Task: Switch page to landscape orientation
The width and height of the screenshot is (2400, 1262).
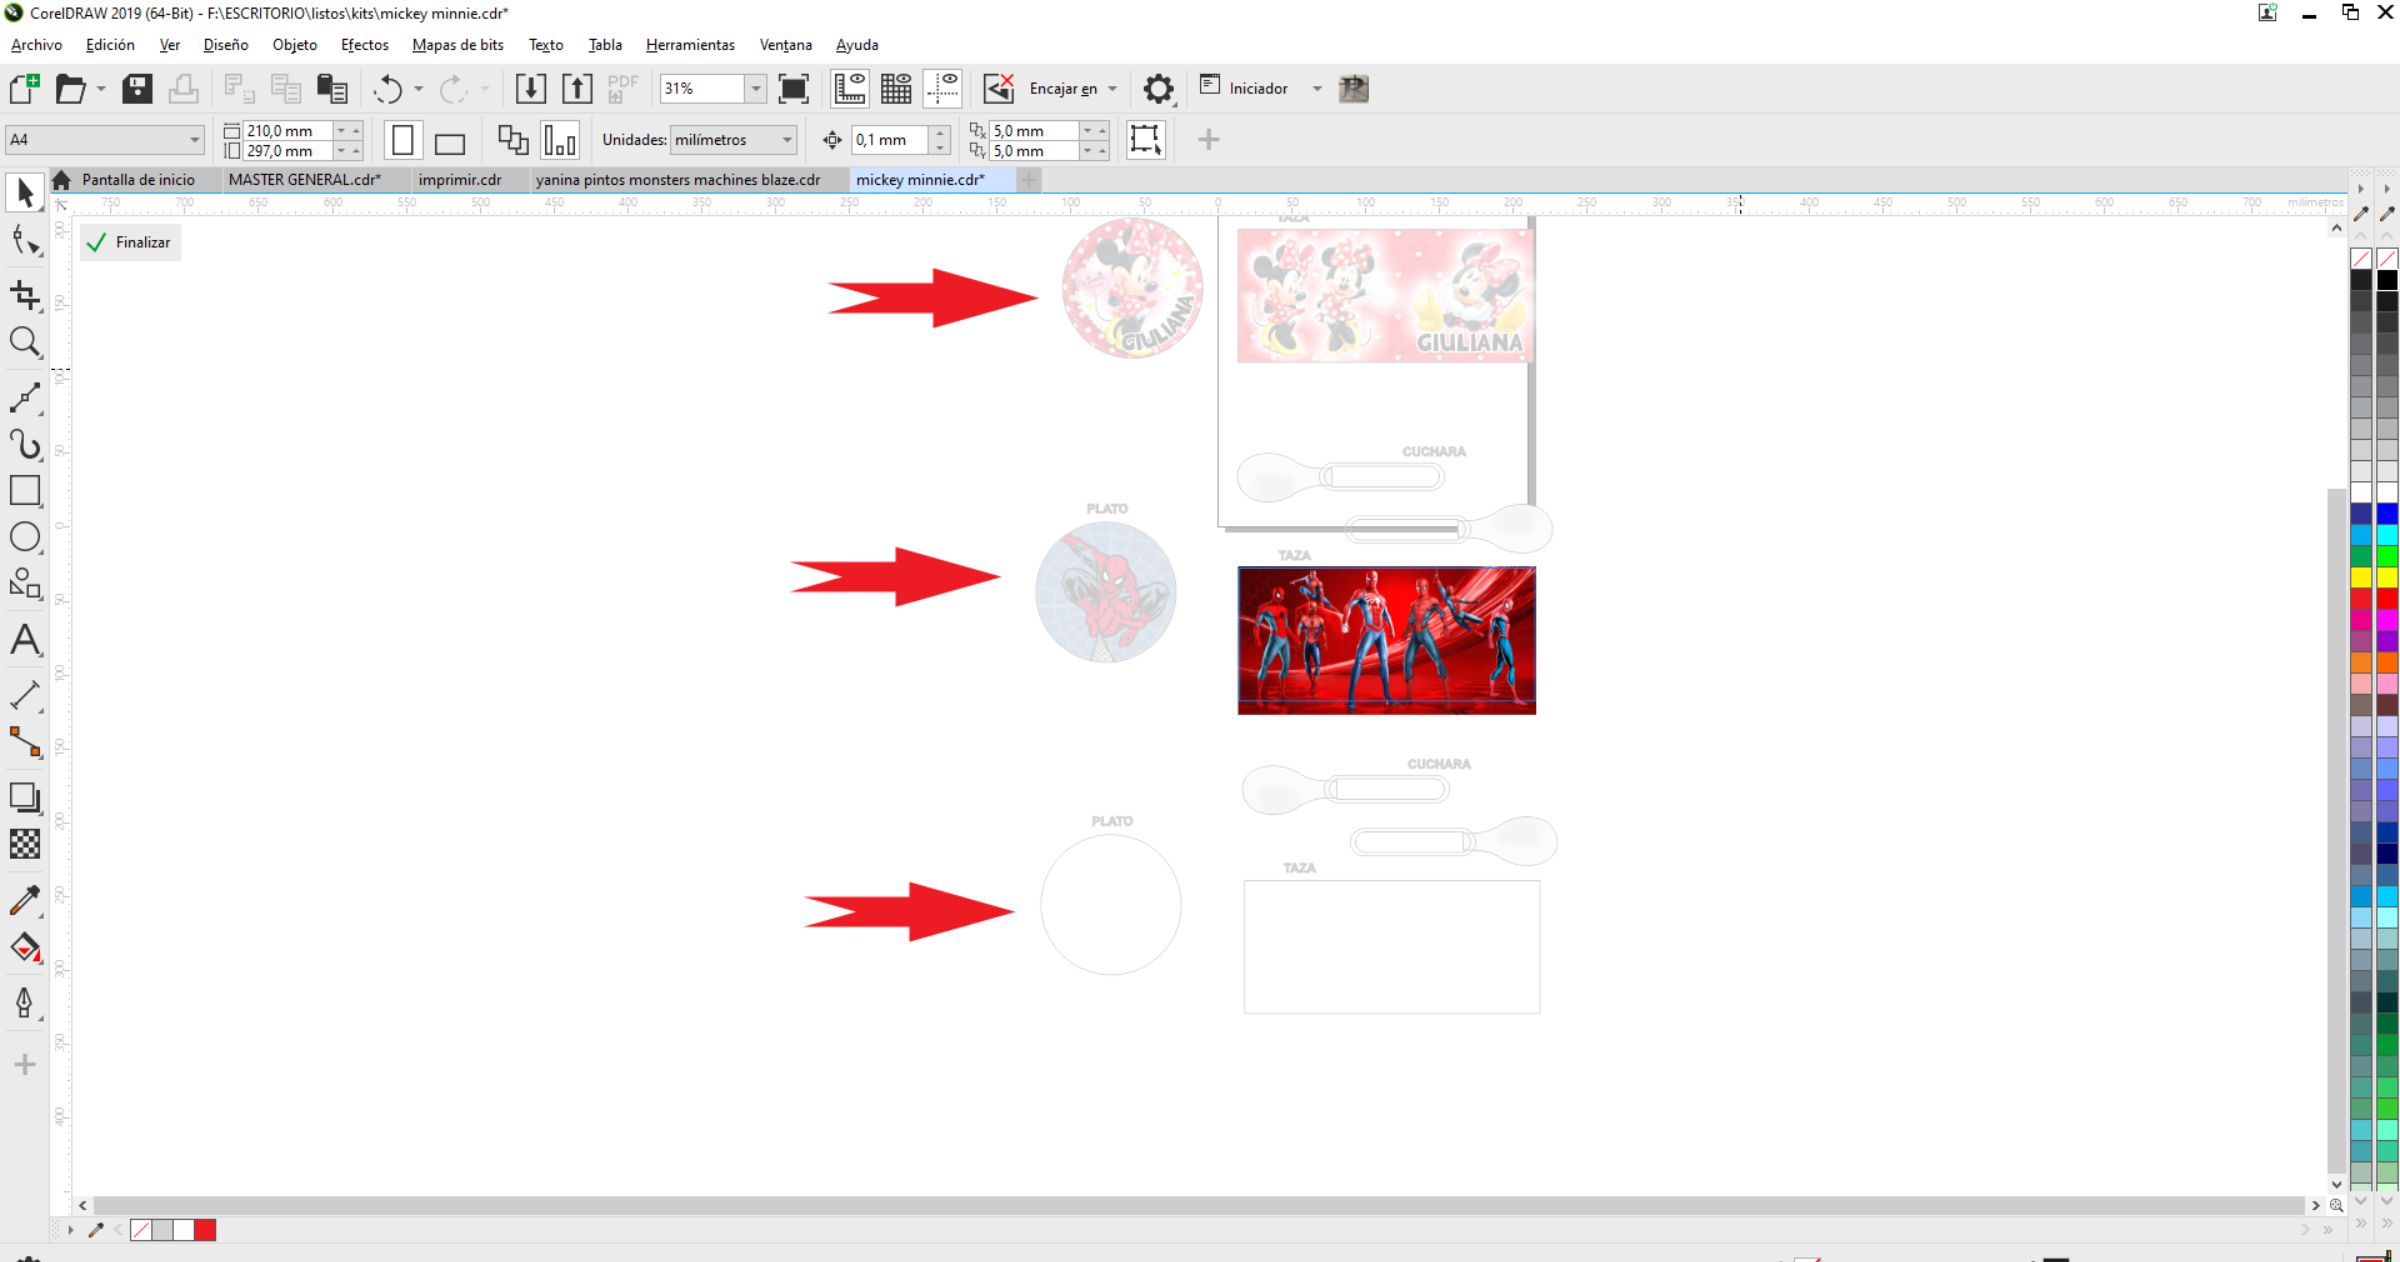Action: click(450, 141)
